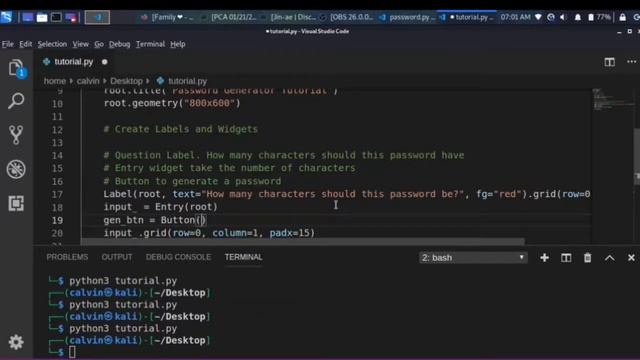Open the View menu
The image size is (640, 360).
click(80, 44)
